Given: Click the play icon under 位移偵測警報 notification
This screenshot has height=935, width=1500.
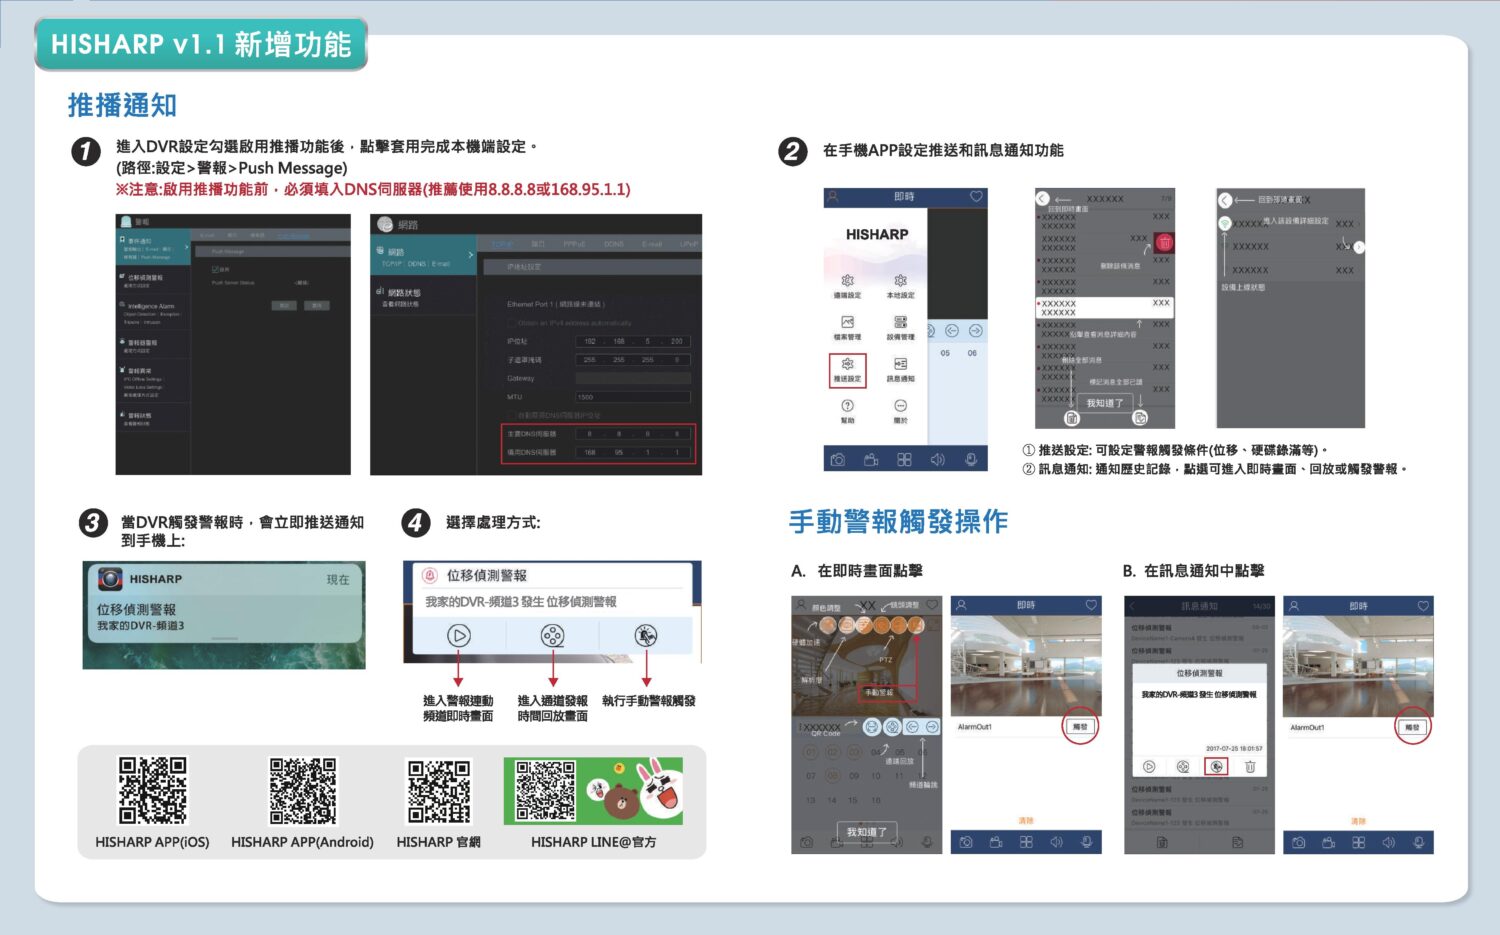Looking at the screenshot, I should point(458,635).
